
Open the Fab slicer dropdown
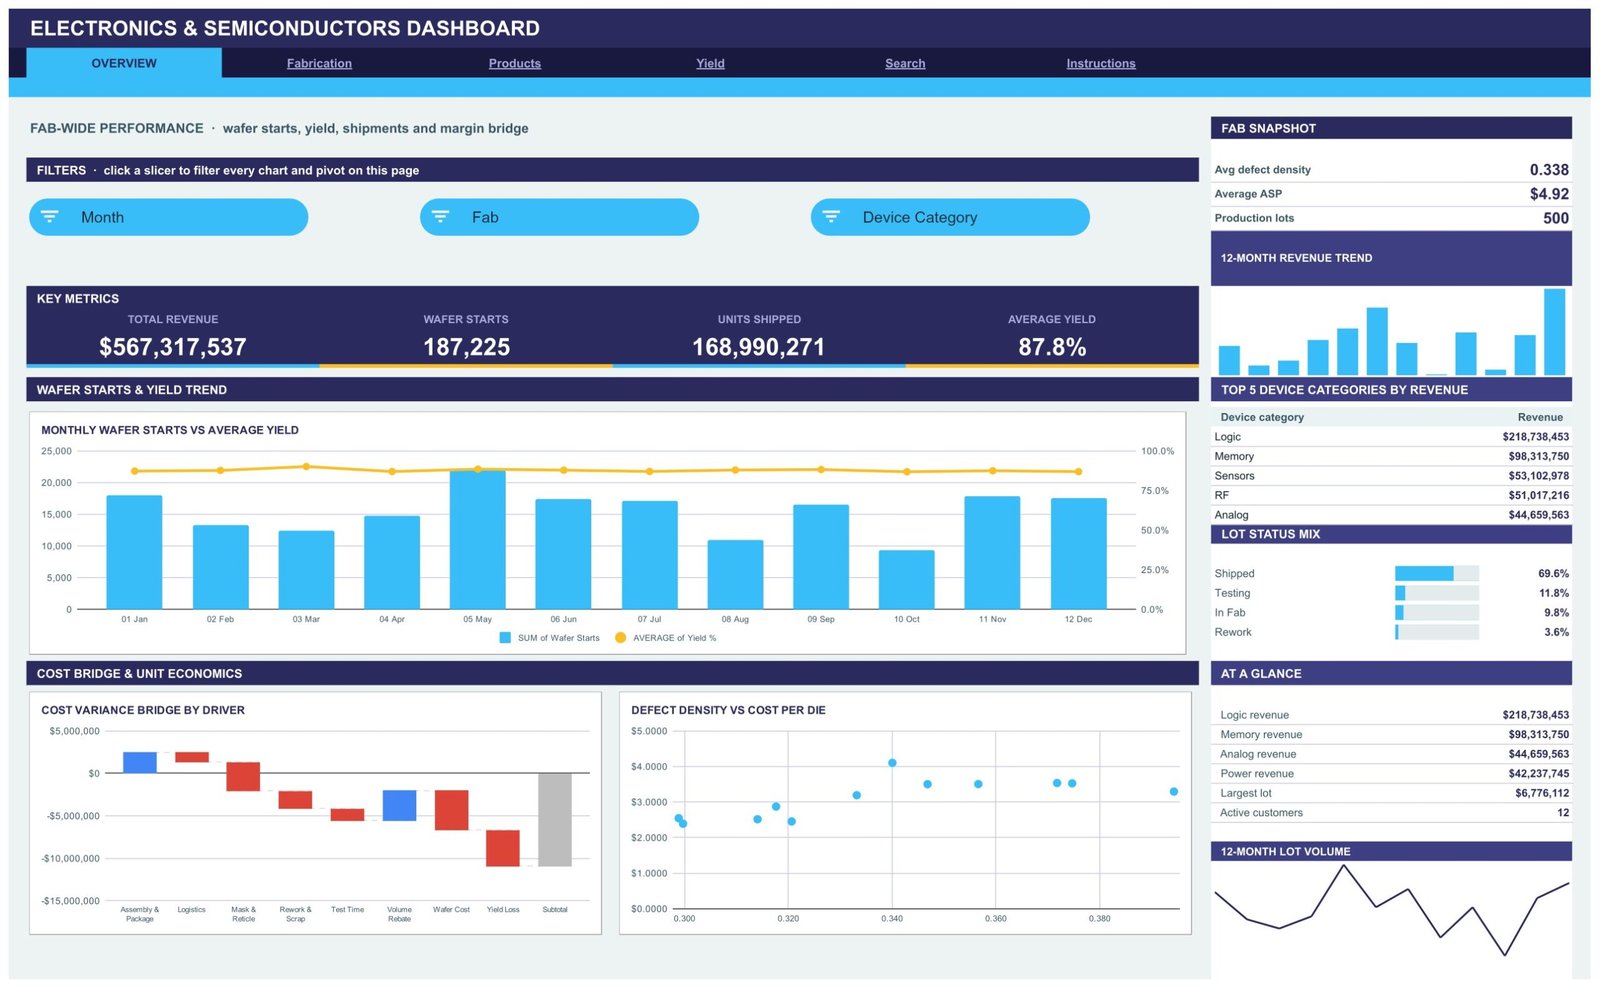559,217
